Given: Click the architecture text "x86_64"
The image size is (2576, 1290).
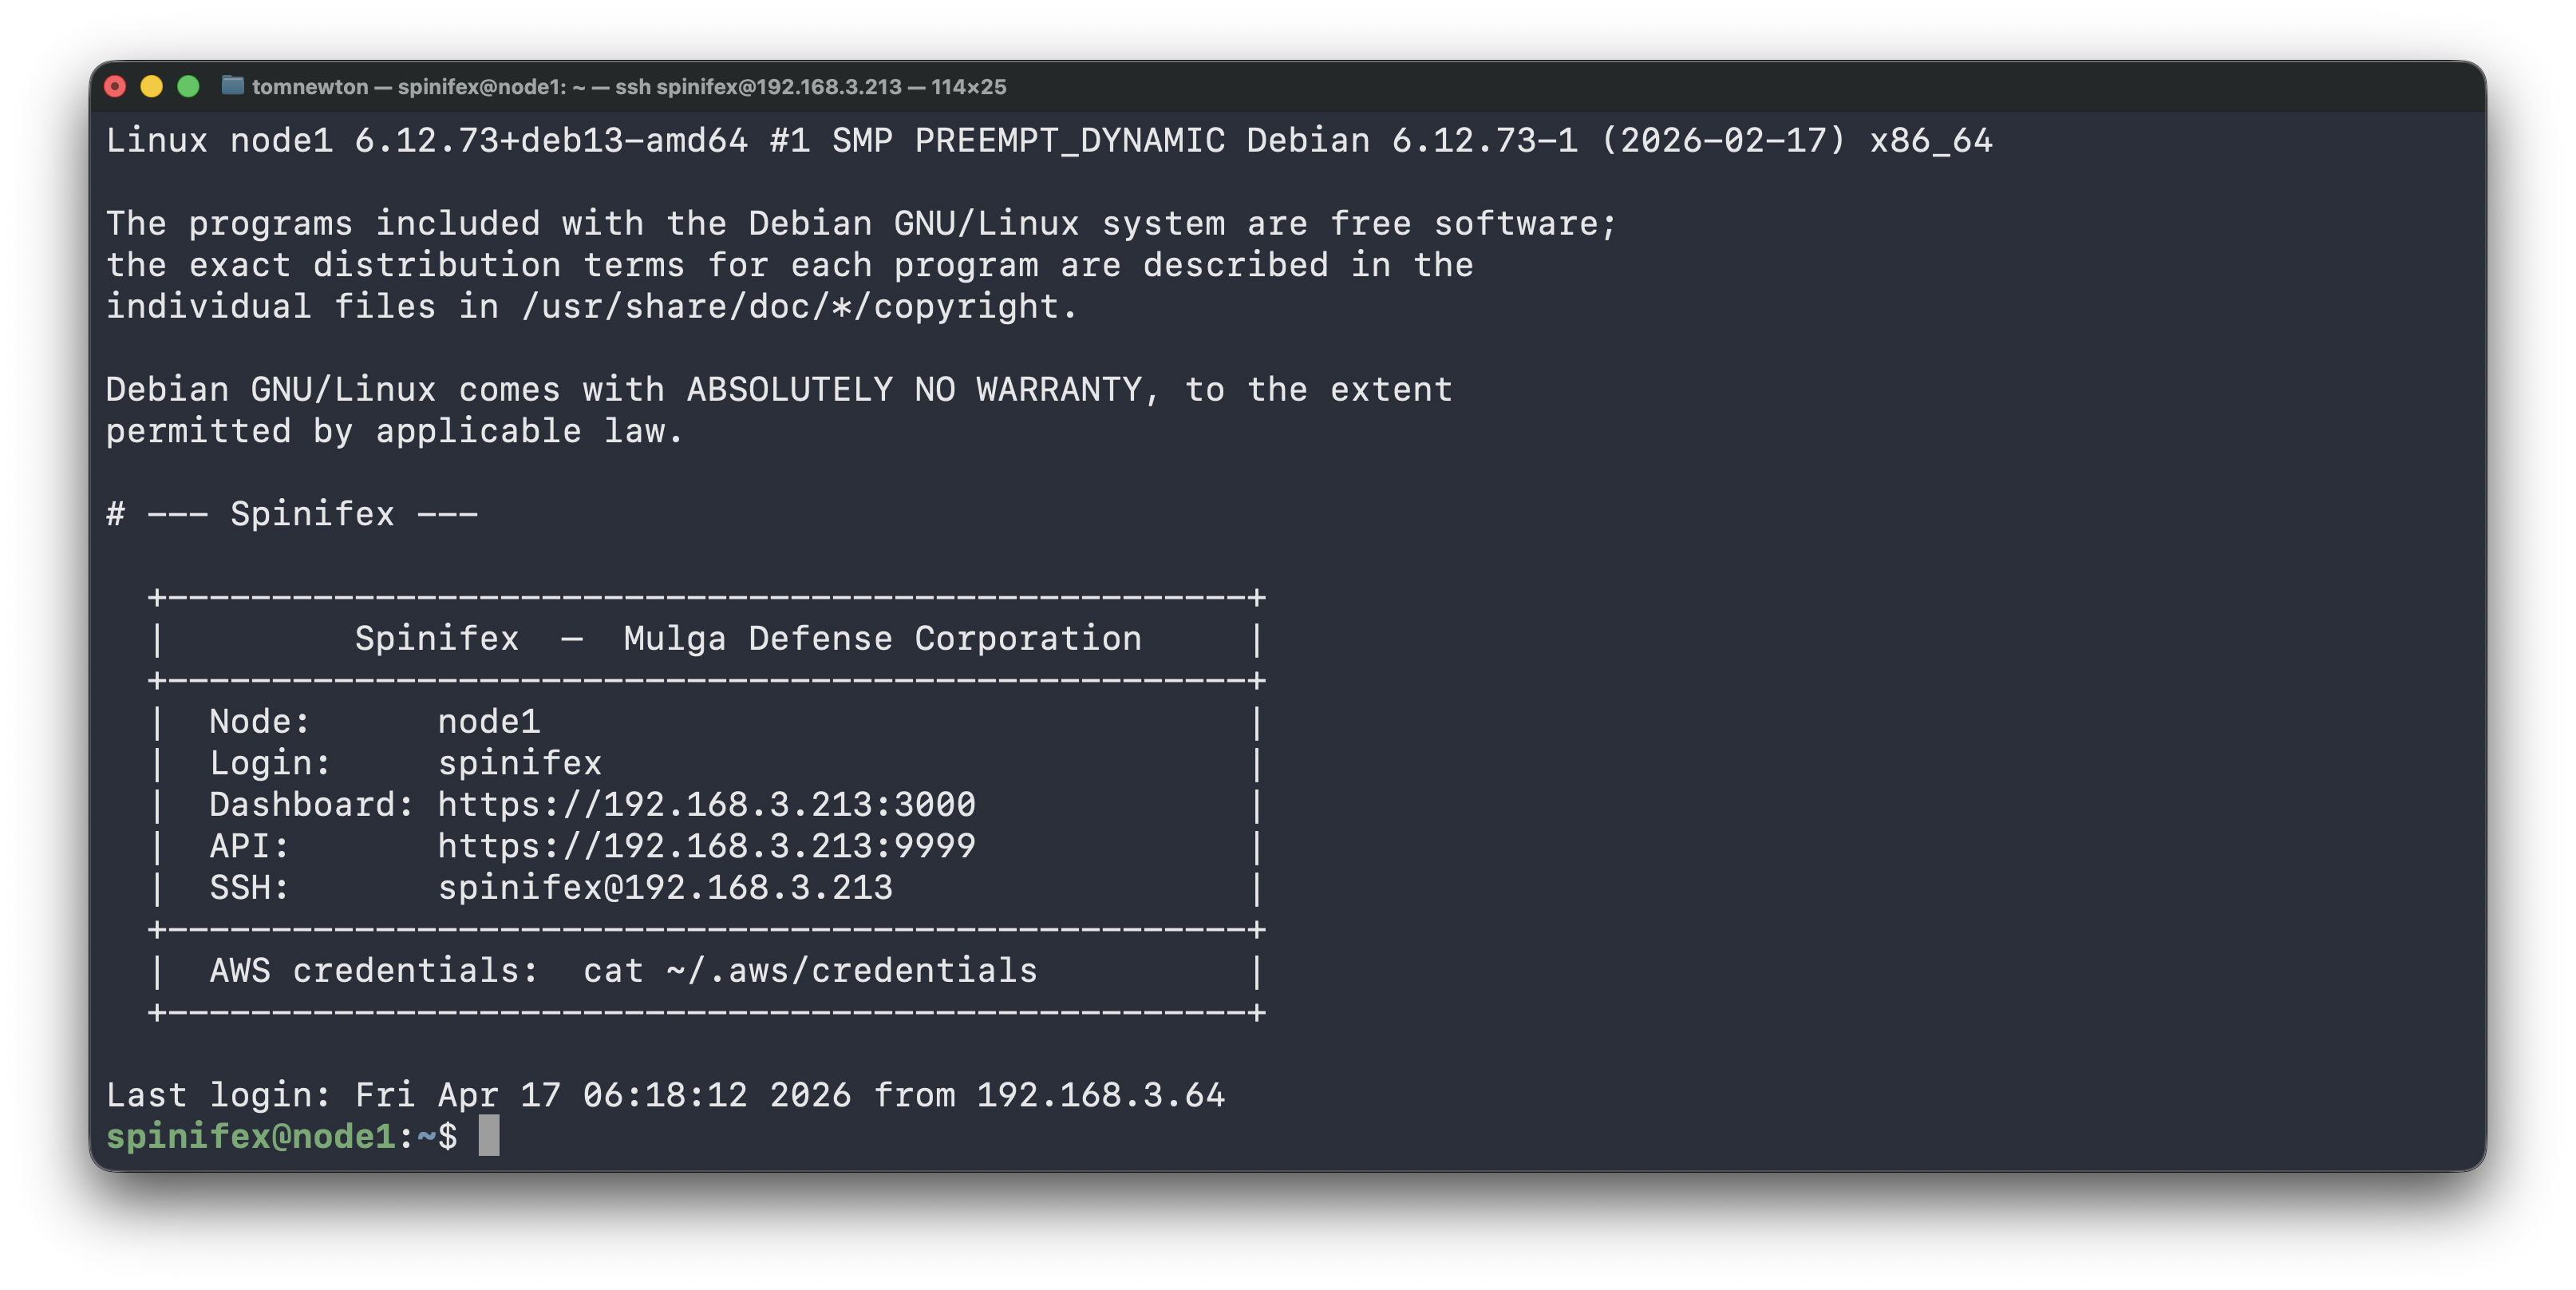Looking at the screenshot, I should point(1931,141).
